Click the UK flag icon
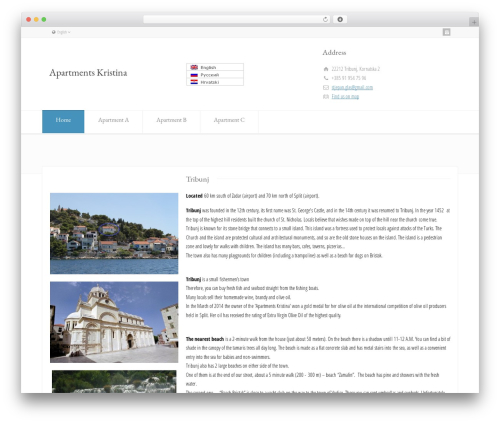 pyautogui.click(x=194, y=67)
